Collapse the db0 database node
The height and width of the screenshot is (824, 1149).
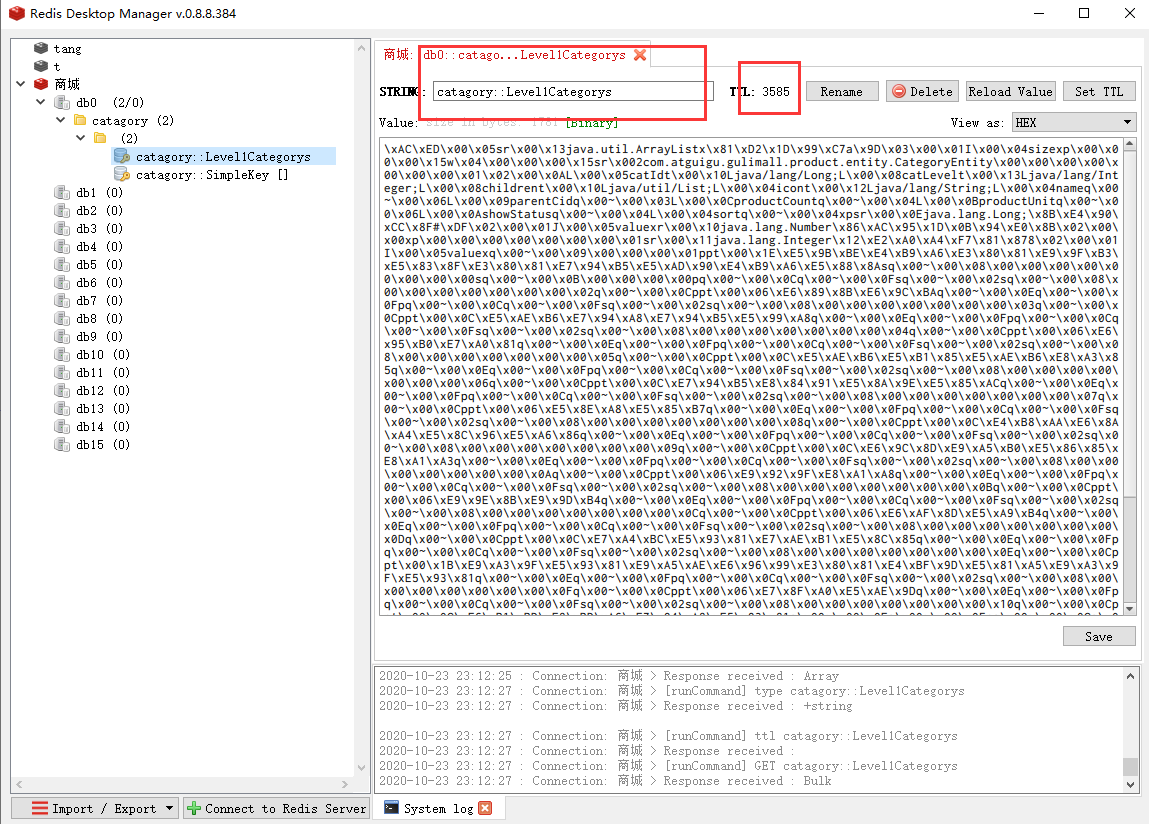point(41,102)
